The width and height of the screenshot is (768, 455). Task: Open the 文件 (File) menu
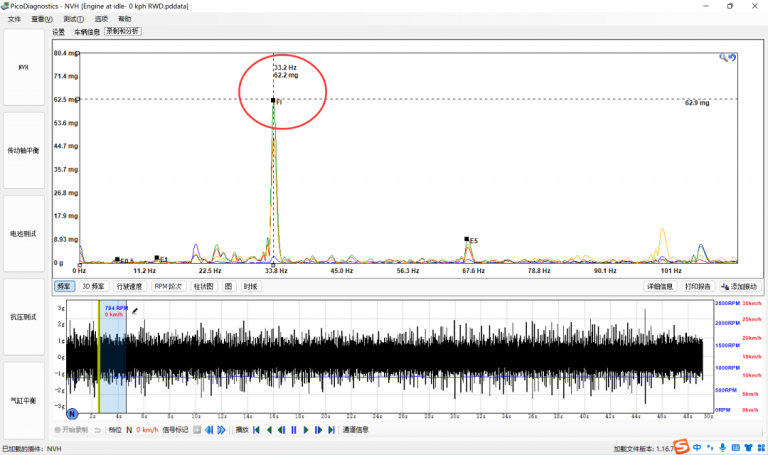[x=14, y=19]
